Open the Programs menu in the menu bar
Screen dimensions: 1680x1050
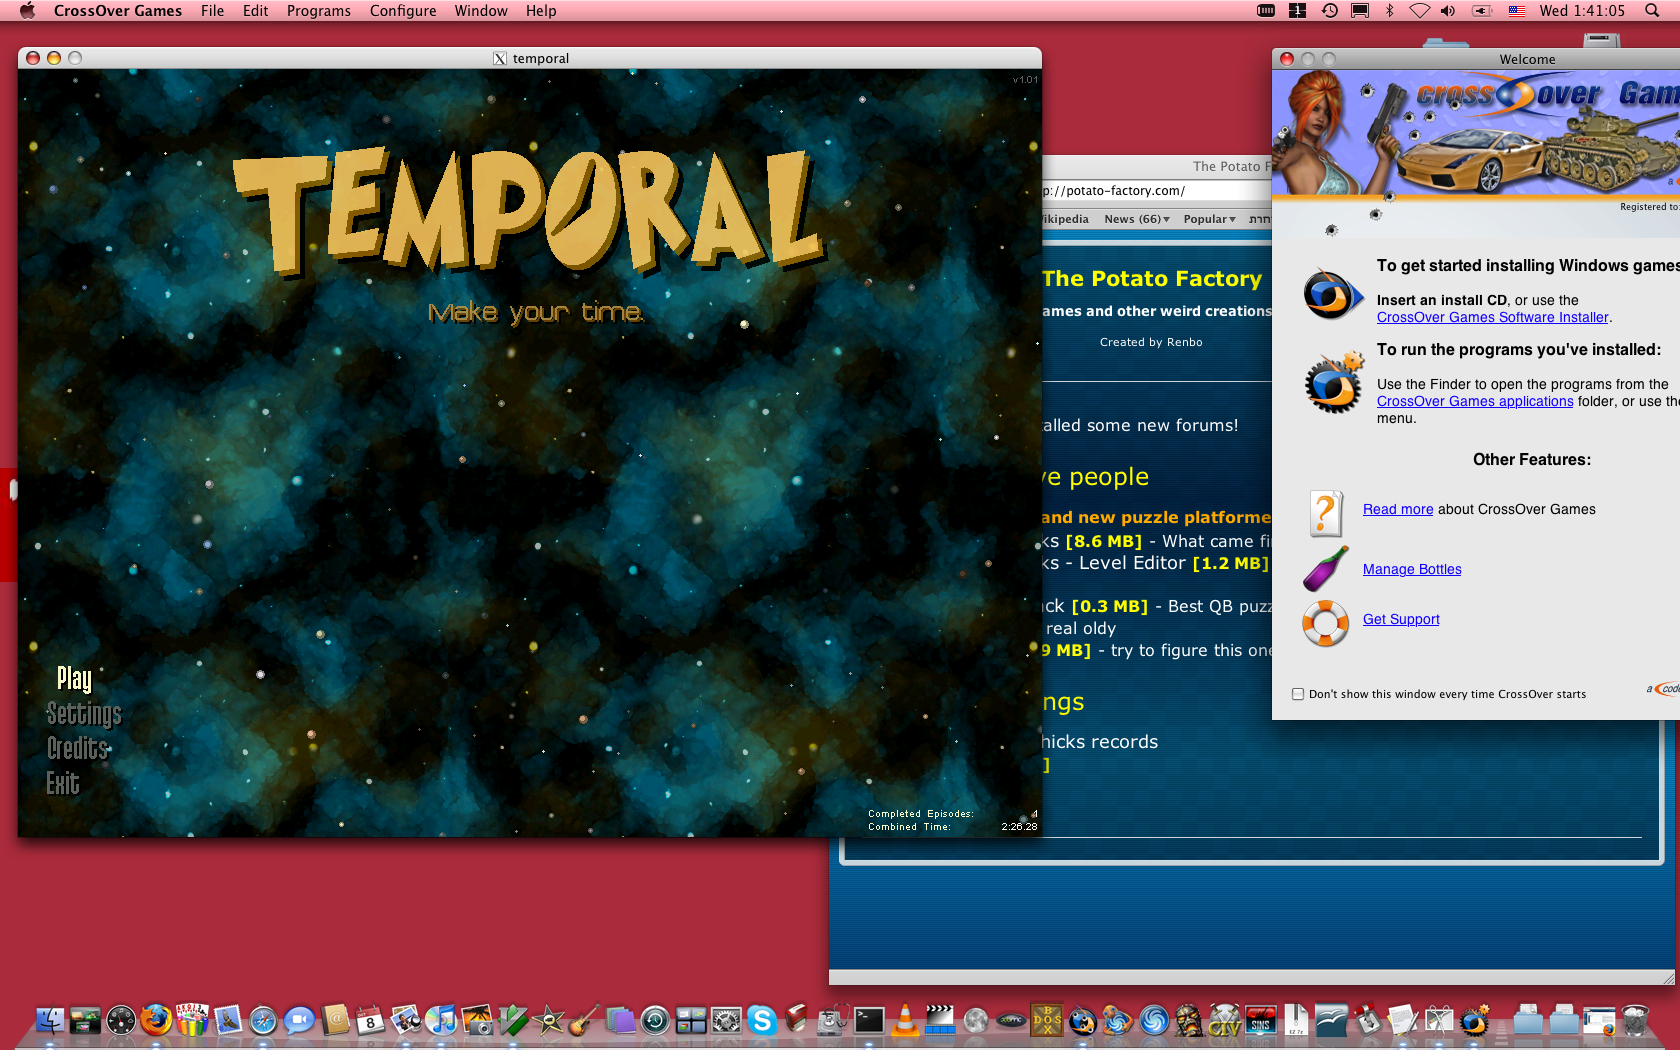tap(318, 11)
